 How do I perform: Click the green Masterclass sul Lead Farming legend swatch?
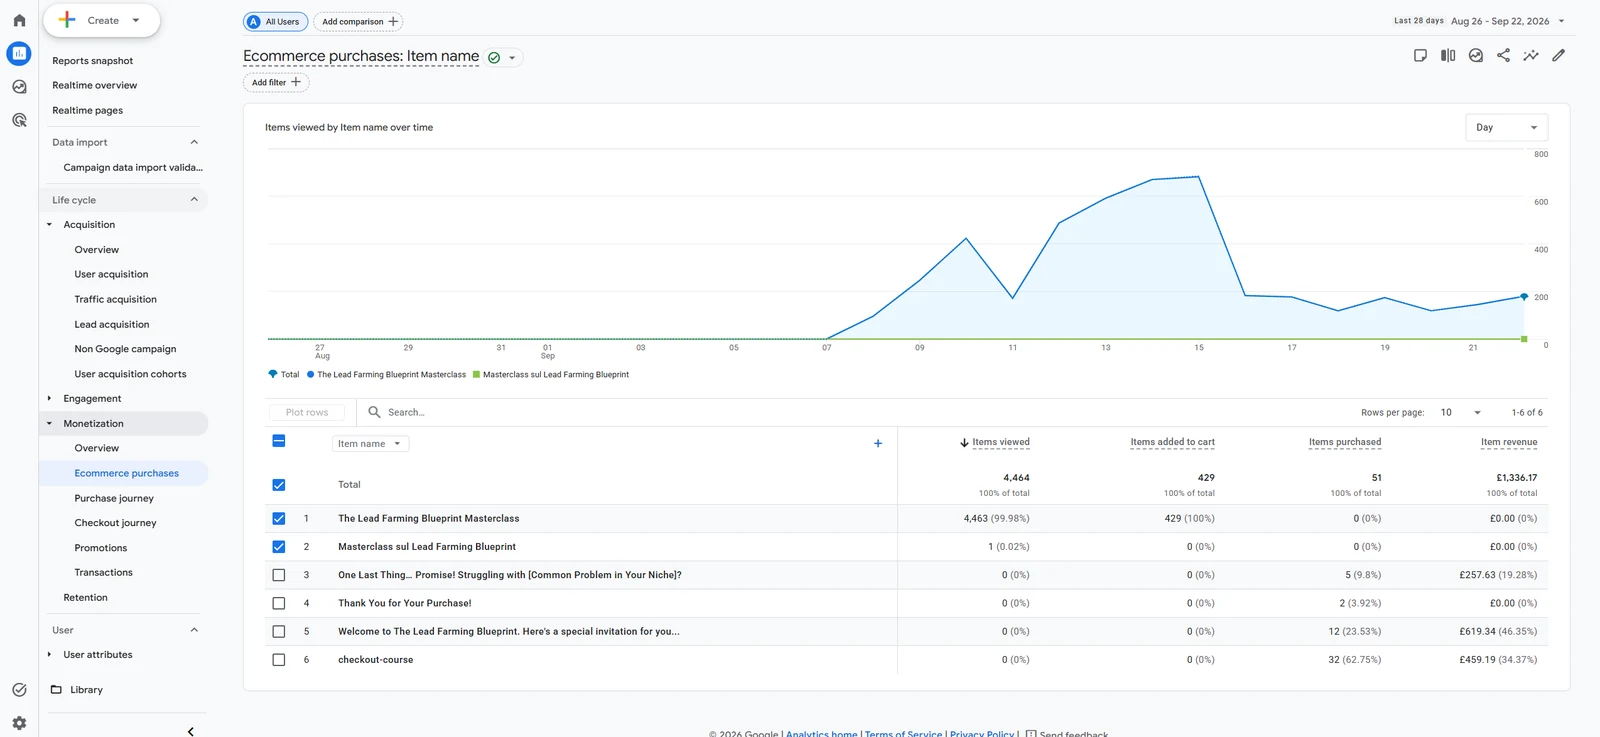(476, 375)
